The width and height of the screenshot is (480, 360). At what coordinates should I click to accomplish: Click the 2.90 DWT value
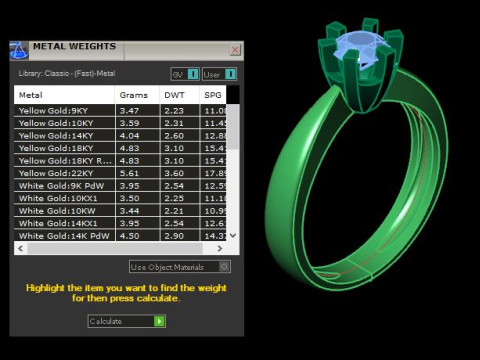[174, 236]
